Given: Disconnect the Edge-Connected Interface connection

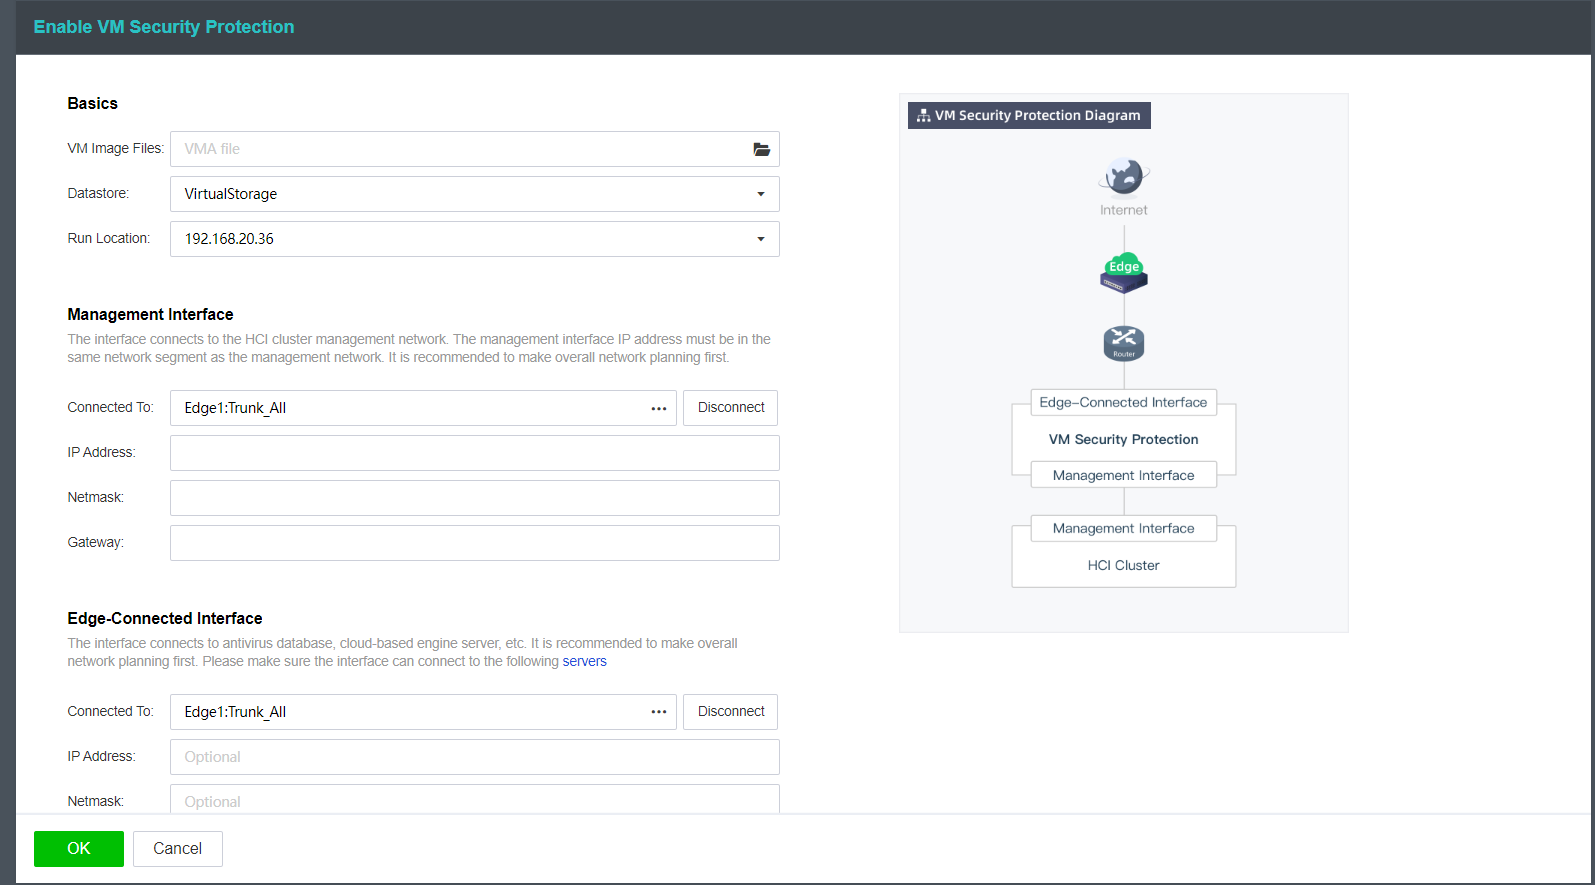Looking at the screenshot, I should [730, 712].
